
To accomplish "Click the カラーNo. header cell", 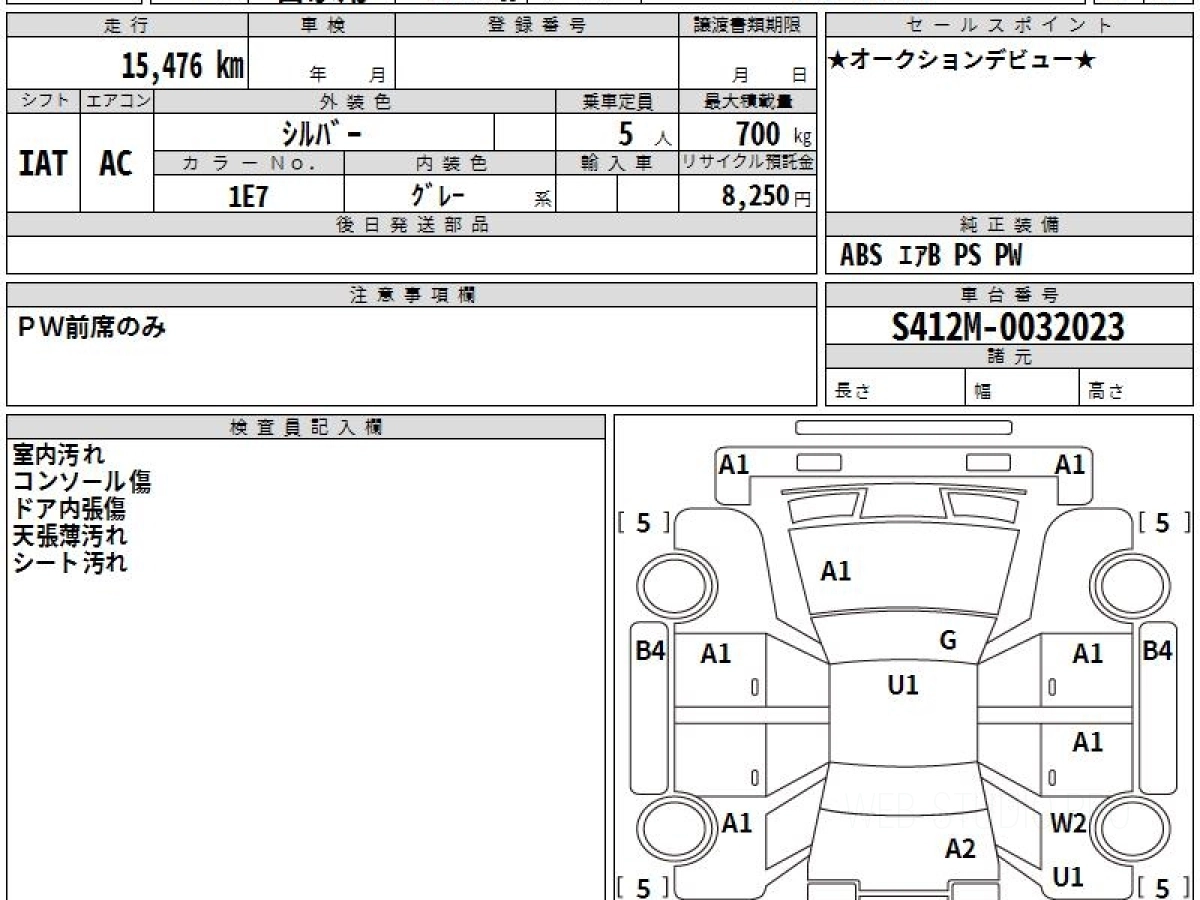I will tap(249, 163).
